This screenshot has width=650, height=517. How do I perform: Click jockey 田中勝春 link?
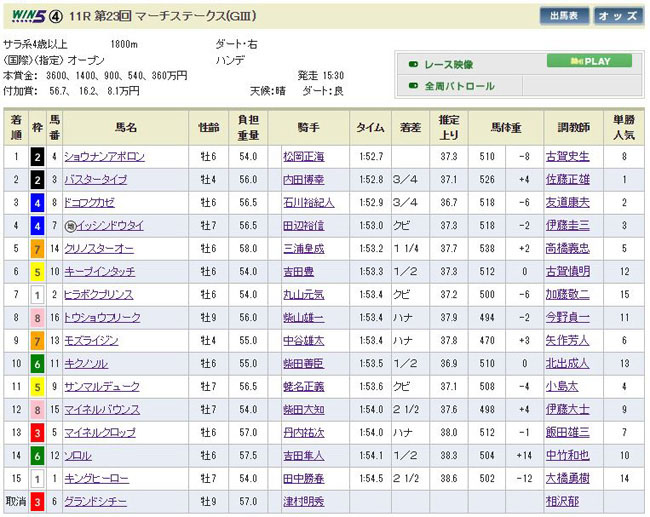[x=306, y=477]
